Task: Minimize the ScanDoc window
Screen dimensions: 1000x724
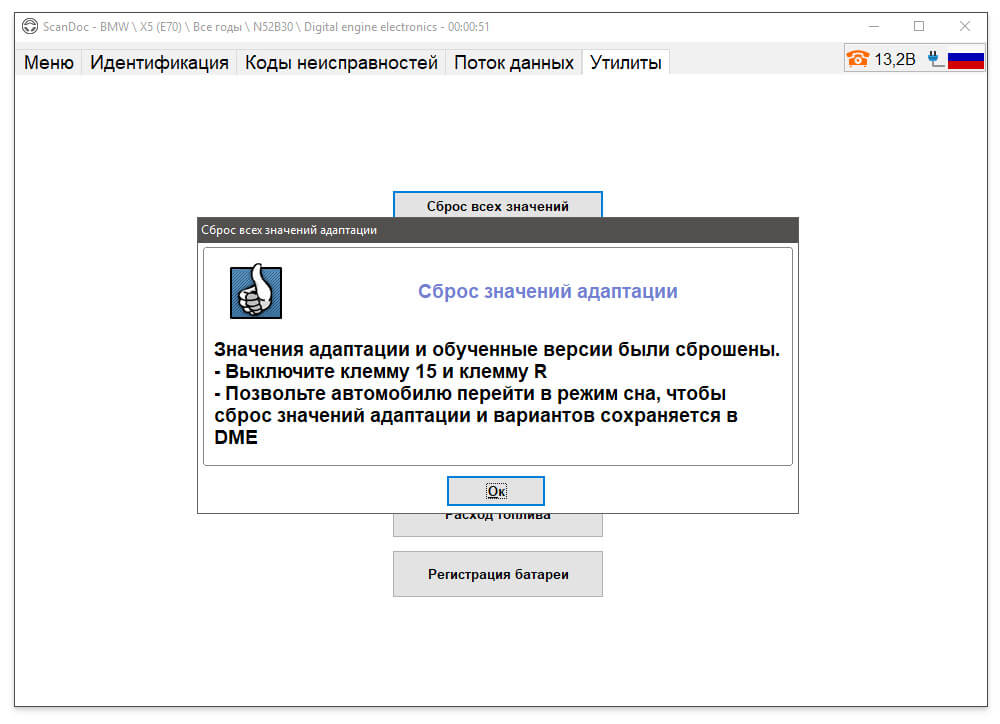Action: [874, 26]
